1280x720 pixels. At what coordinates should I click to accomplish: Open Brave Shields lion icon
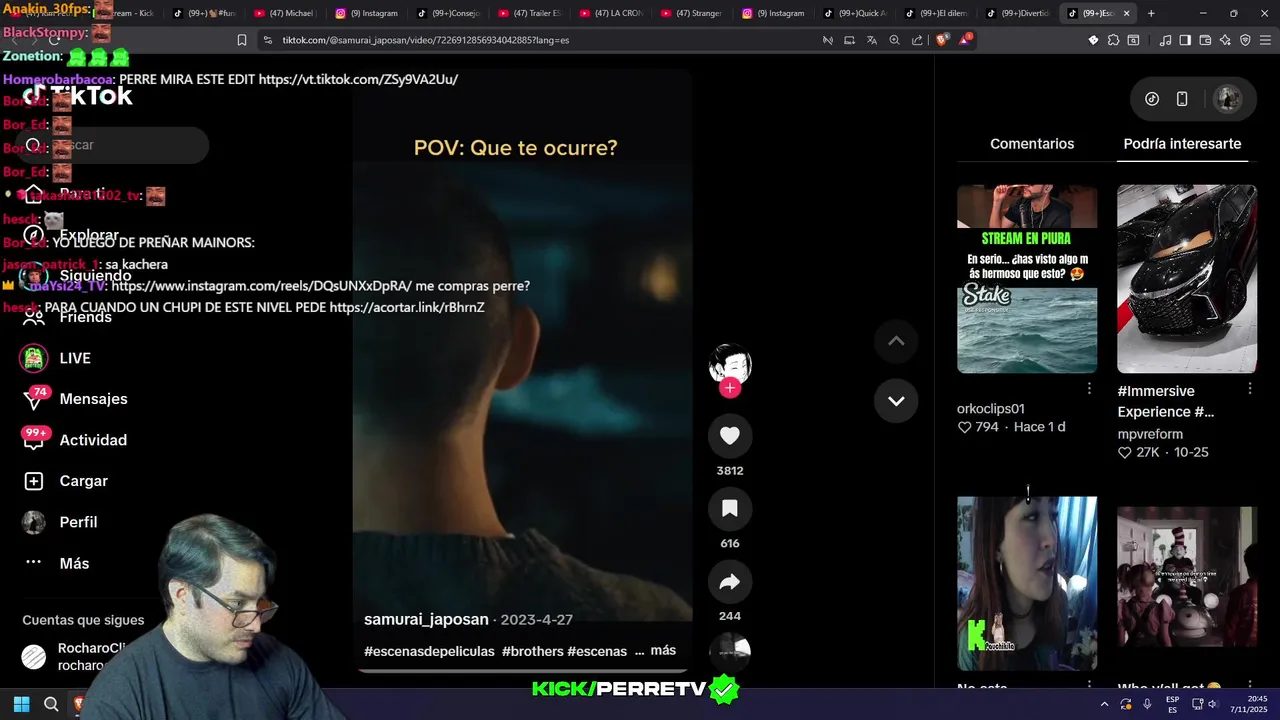pos(942,40)
